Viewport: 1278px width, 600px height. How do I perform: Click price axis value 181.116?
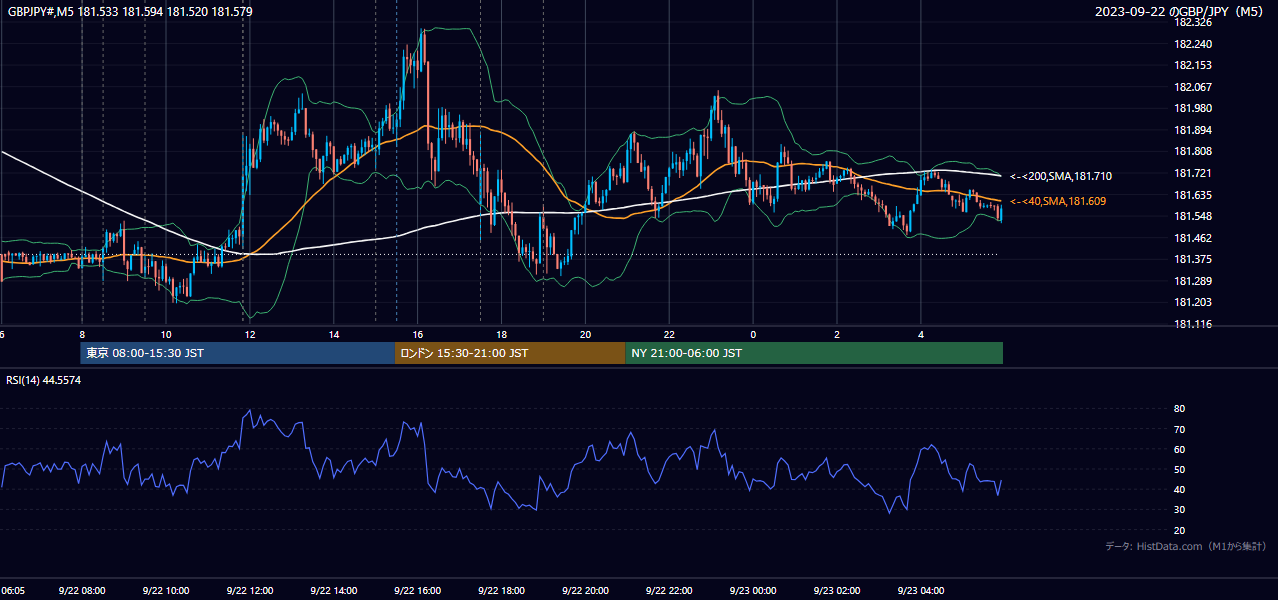[x=1193, y=324]
